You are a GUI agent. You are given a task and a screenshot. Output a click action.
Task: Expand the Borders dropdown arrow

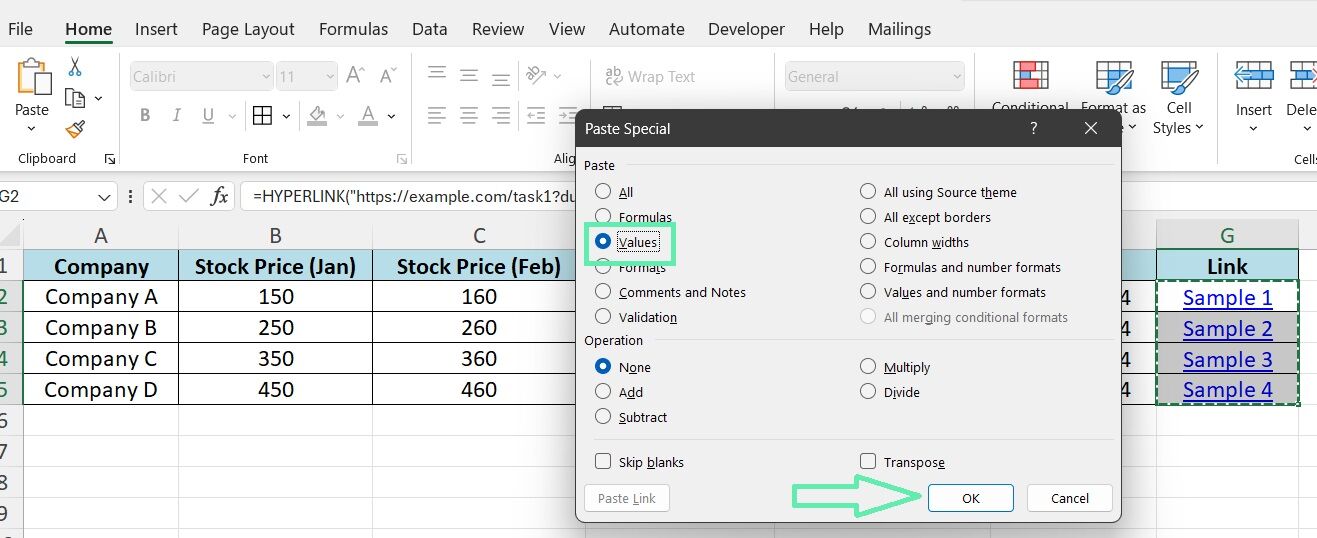tap(286, 116)
